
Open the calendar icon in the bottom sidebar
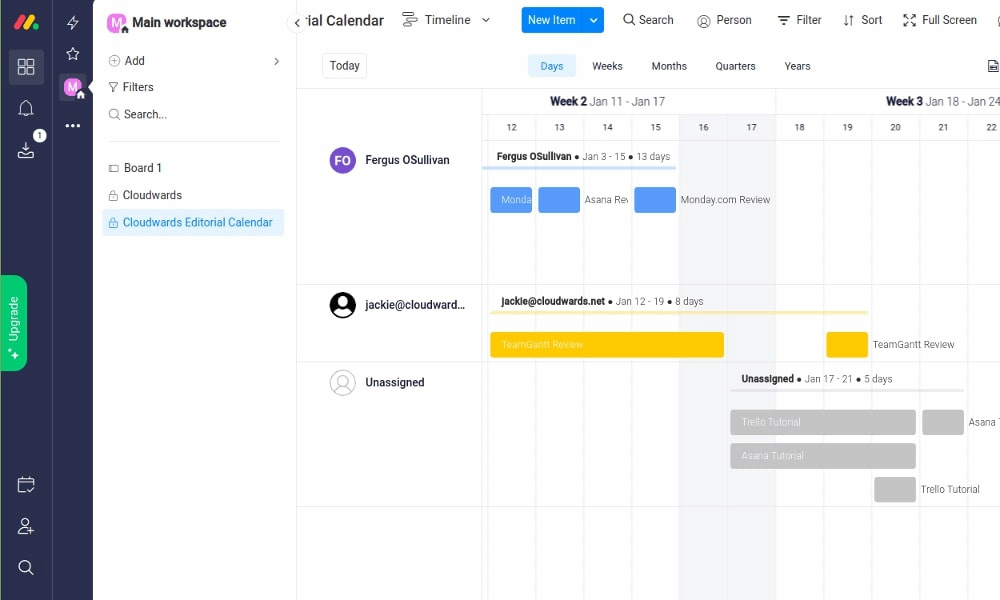(x=26, y=484)
